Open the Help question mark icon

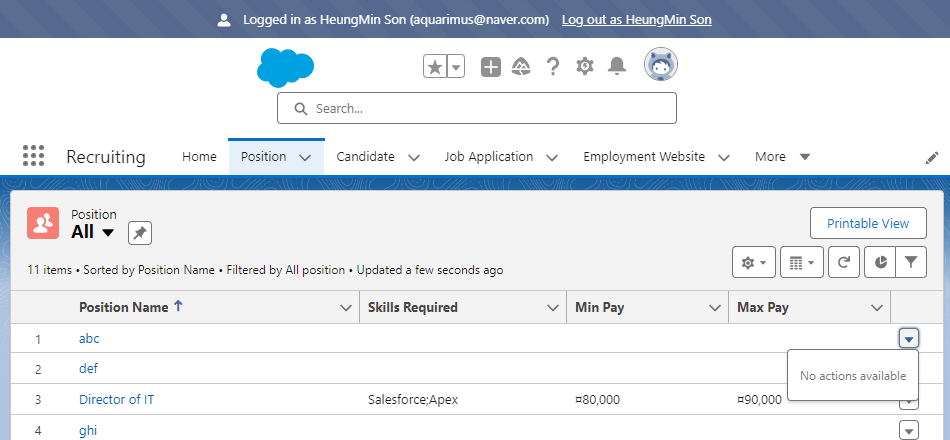click(553, 66)
